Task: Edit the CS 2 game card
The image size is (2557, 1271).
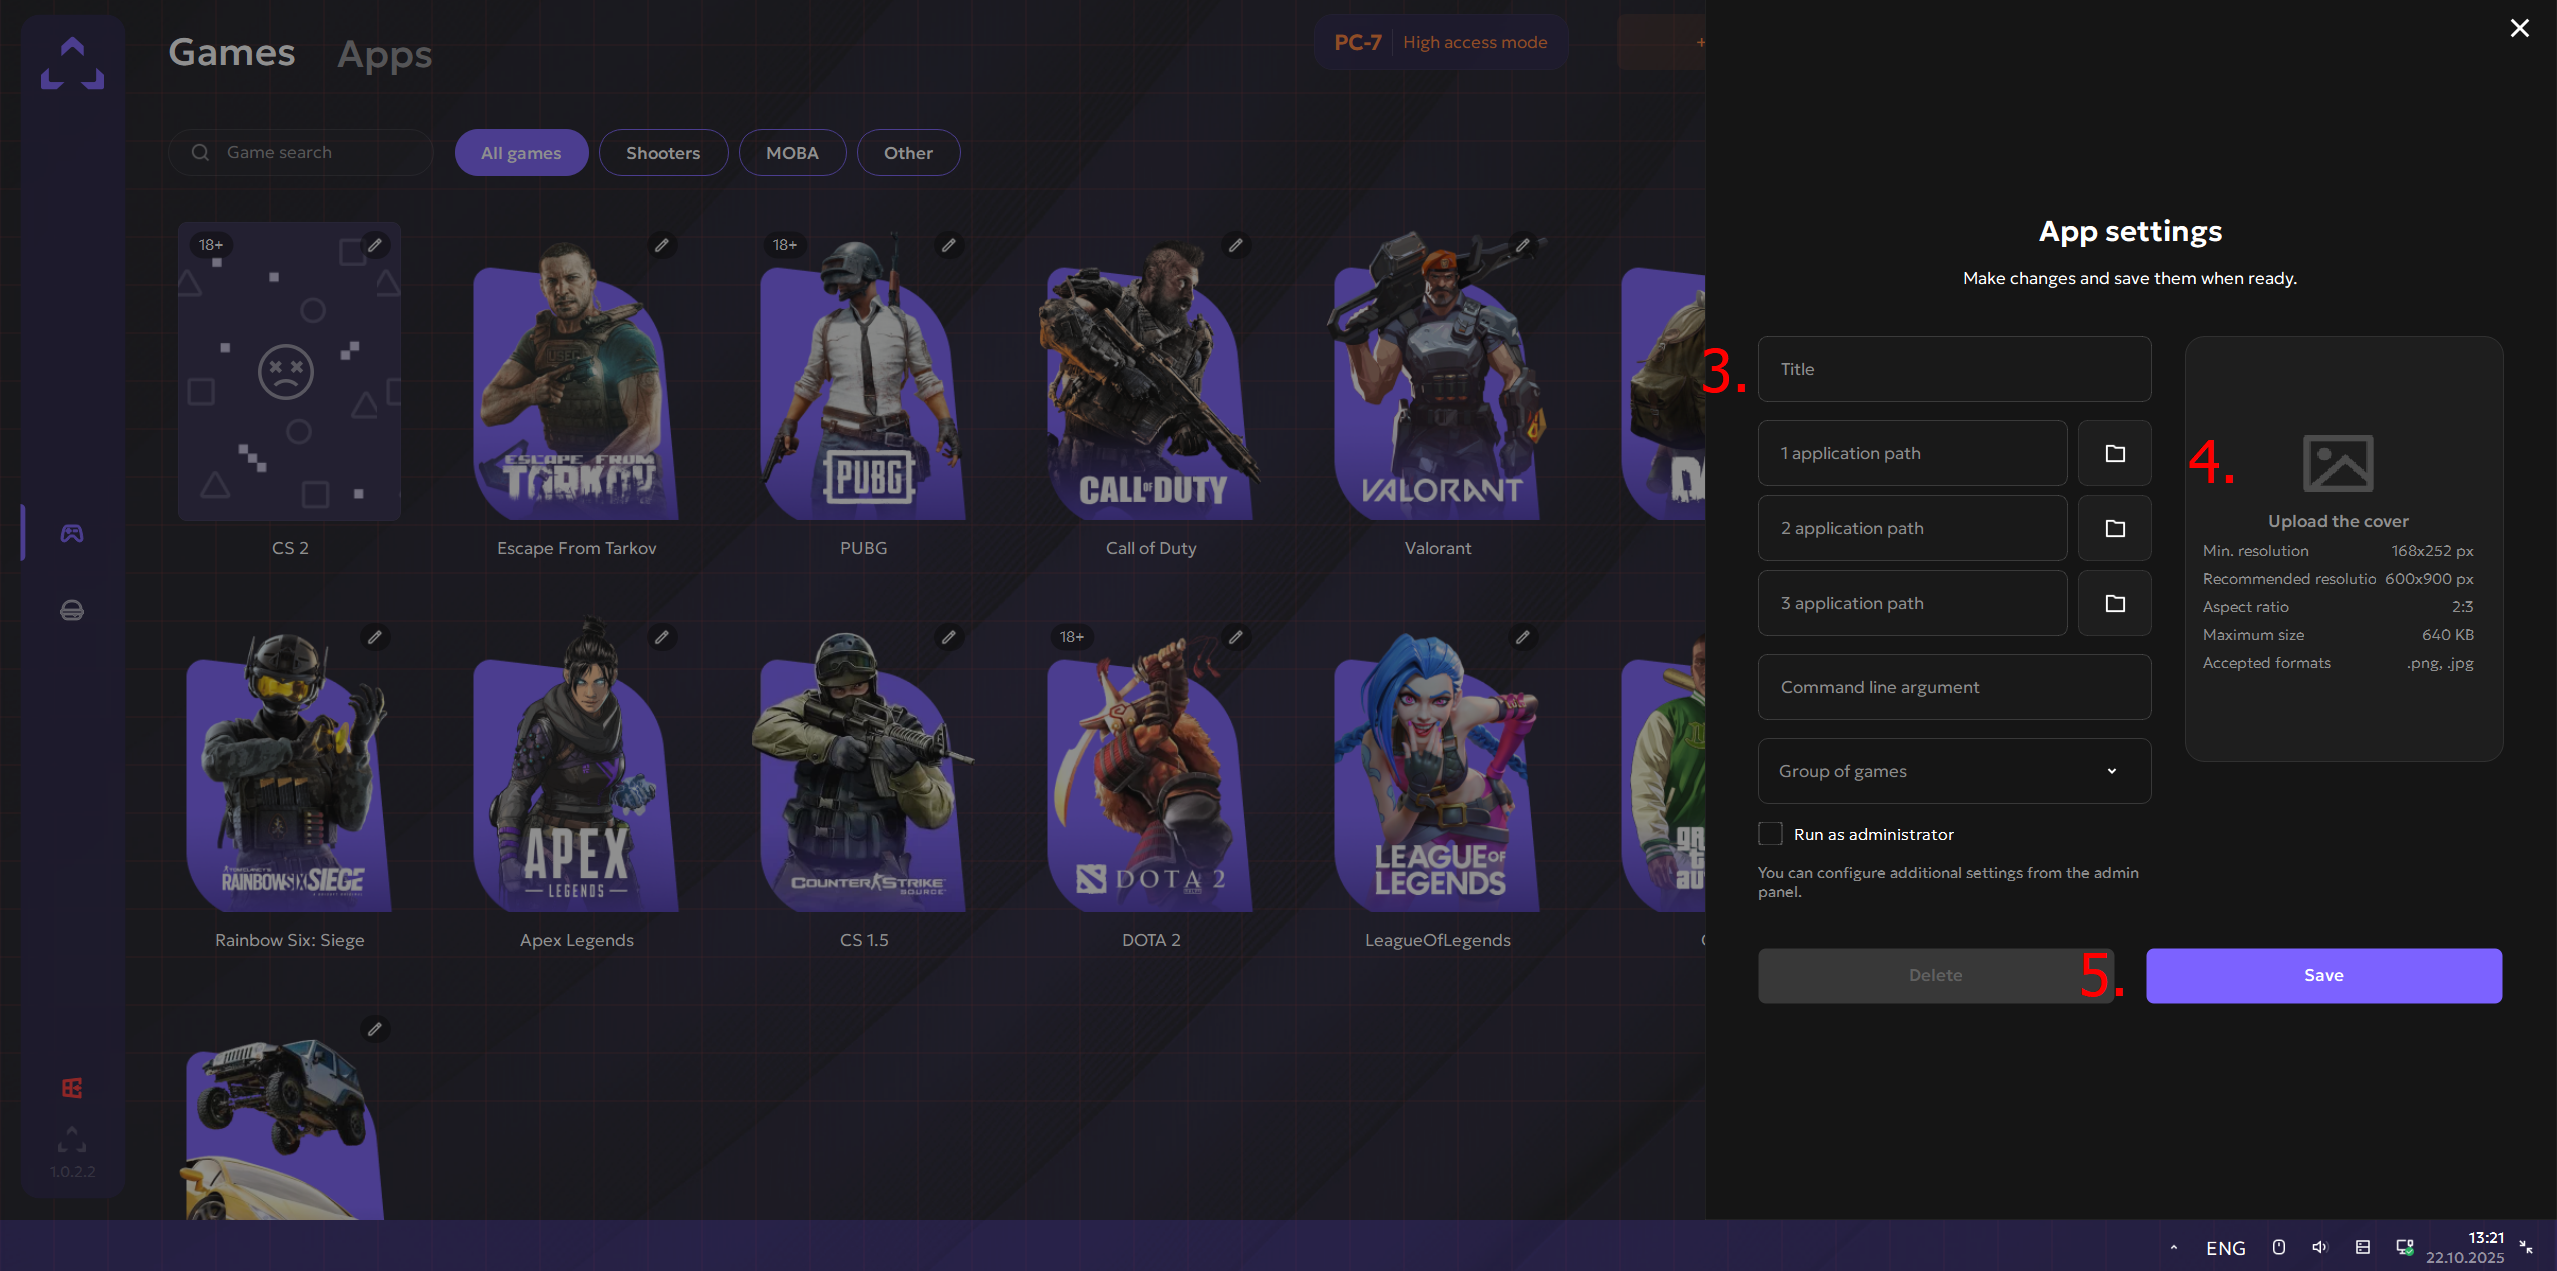Action: tap(374, 245)
